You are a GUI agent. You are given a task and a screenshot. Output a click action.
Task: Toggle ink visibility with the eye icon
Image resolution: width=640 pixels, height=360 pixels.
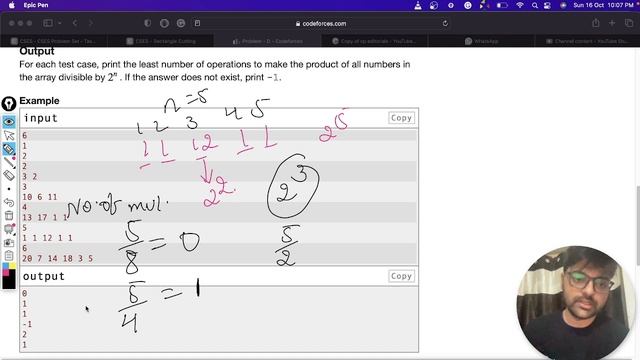tap(9, 122)
